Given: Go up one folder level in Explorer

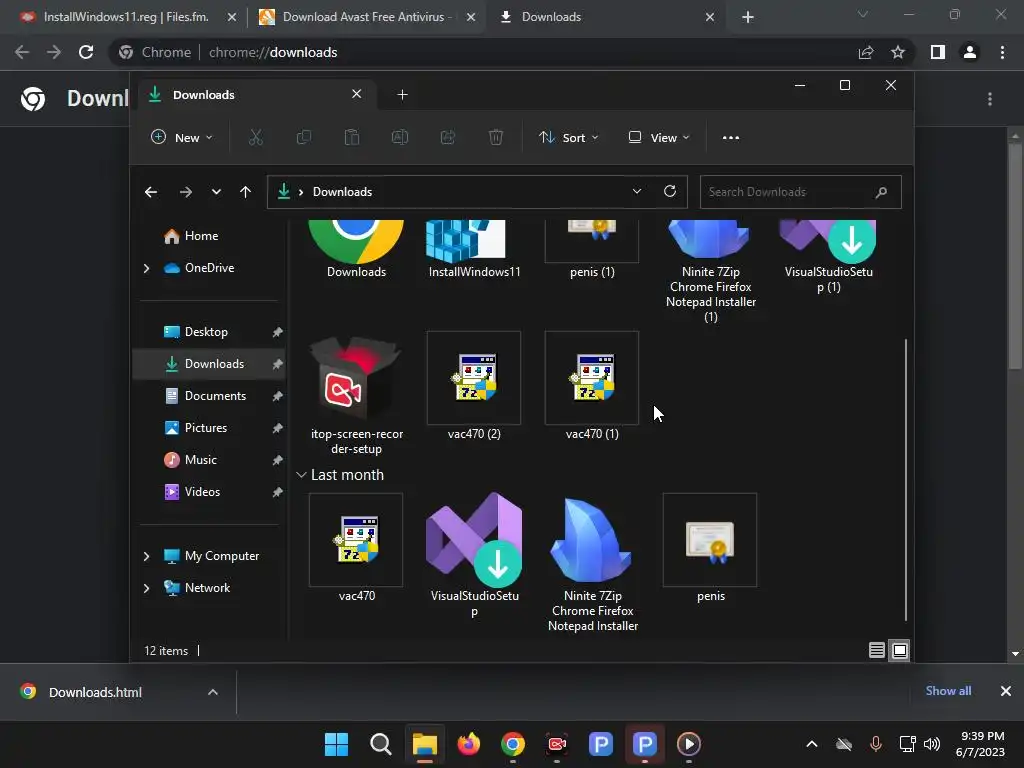Looking at the screenshot, I should [x=246, y=192].
